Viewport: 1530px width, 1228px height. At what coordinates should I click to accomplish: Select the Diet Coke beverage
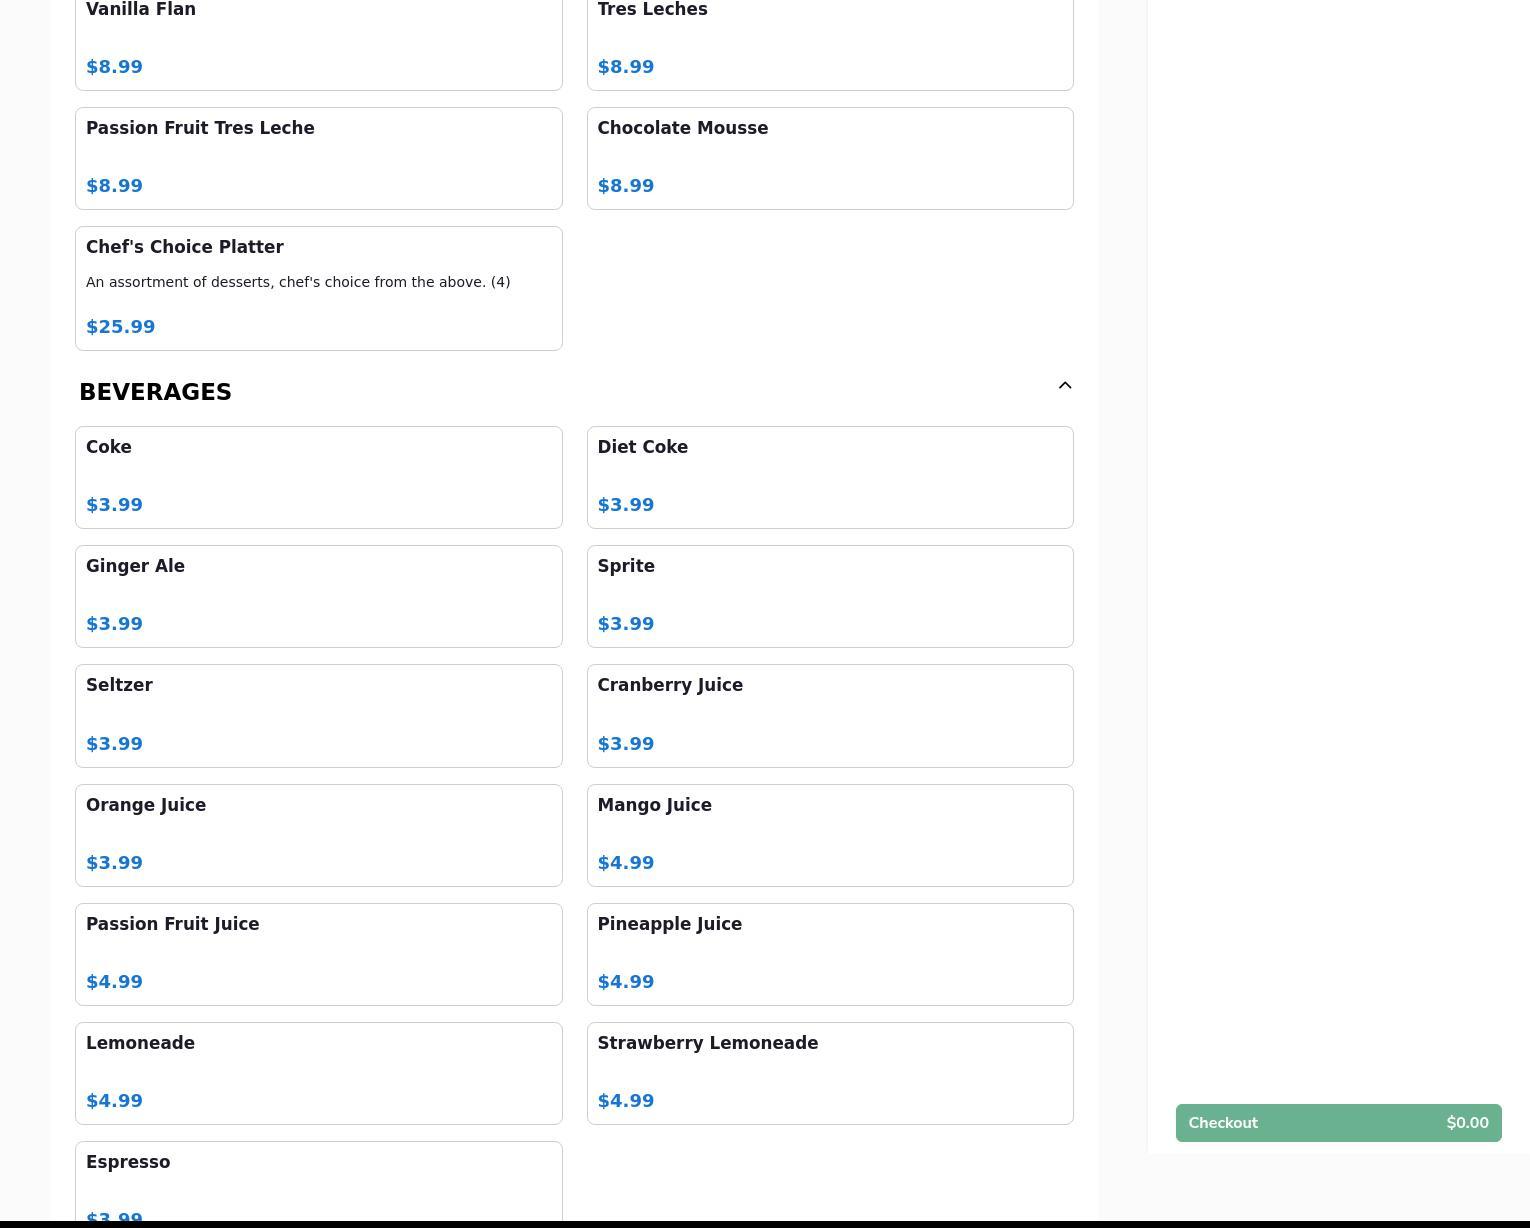click(830, 477)
